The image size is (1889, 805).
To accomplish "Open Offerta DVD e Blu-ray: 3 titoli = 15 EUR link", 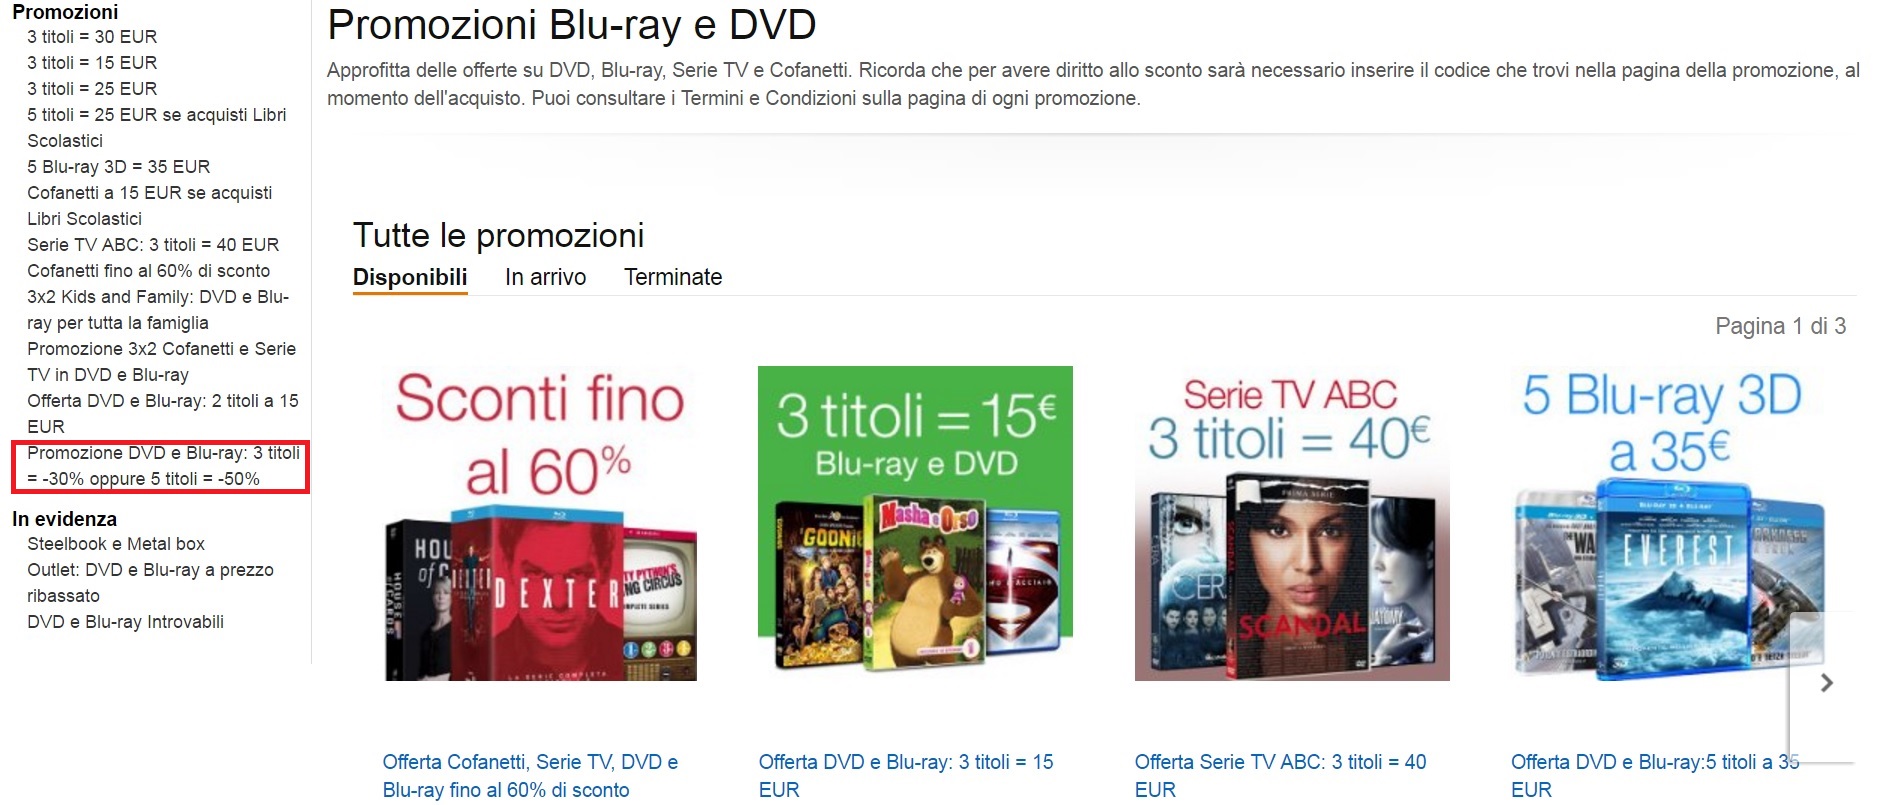I will 906,776.
